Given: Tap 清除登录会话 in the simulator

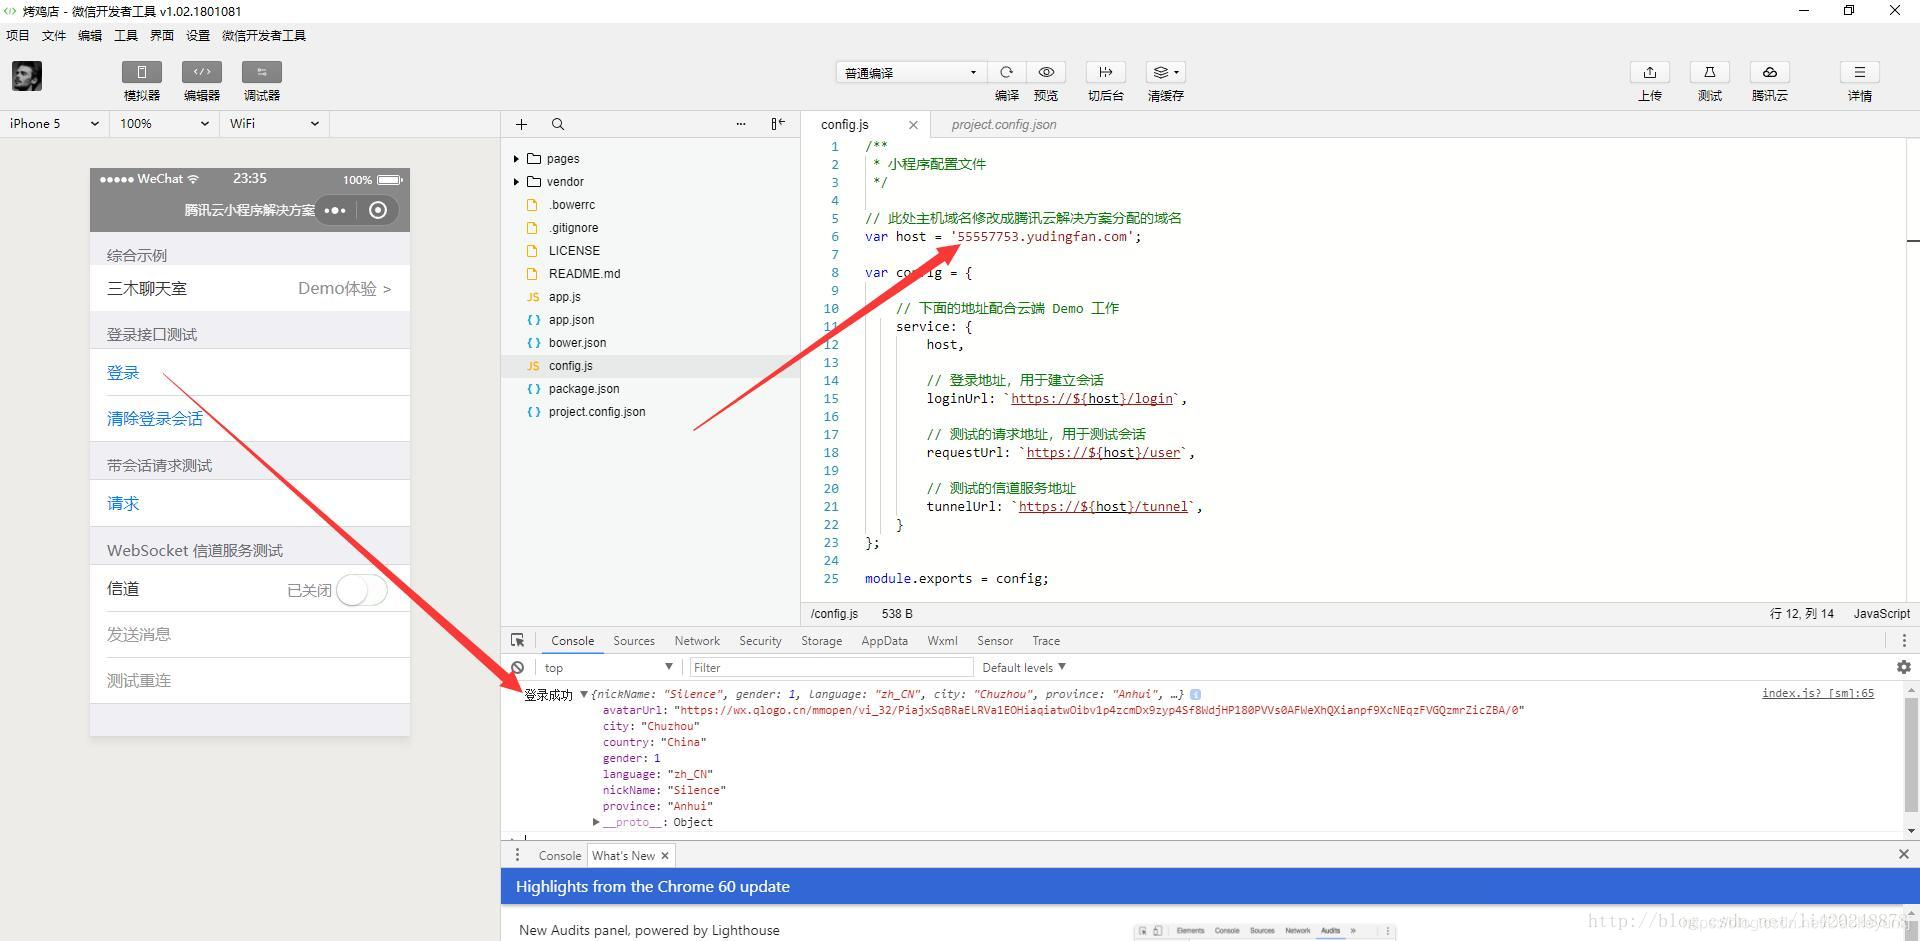Looking at the screenshot, I should point(155,419).
